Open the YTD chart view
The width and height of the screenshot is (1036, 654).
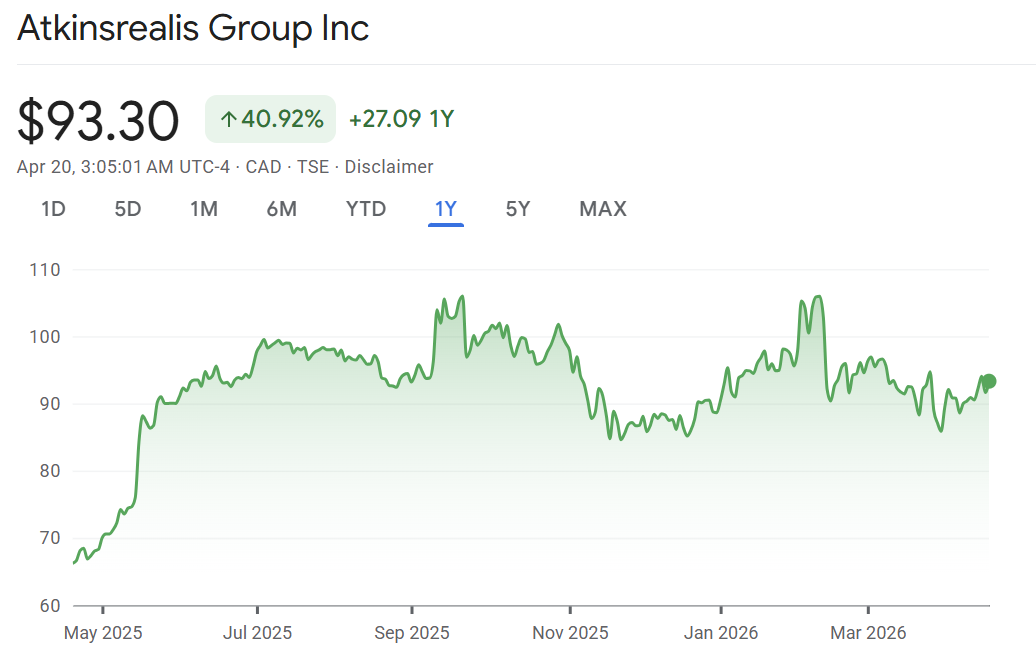(366, 209)
